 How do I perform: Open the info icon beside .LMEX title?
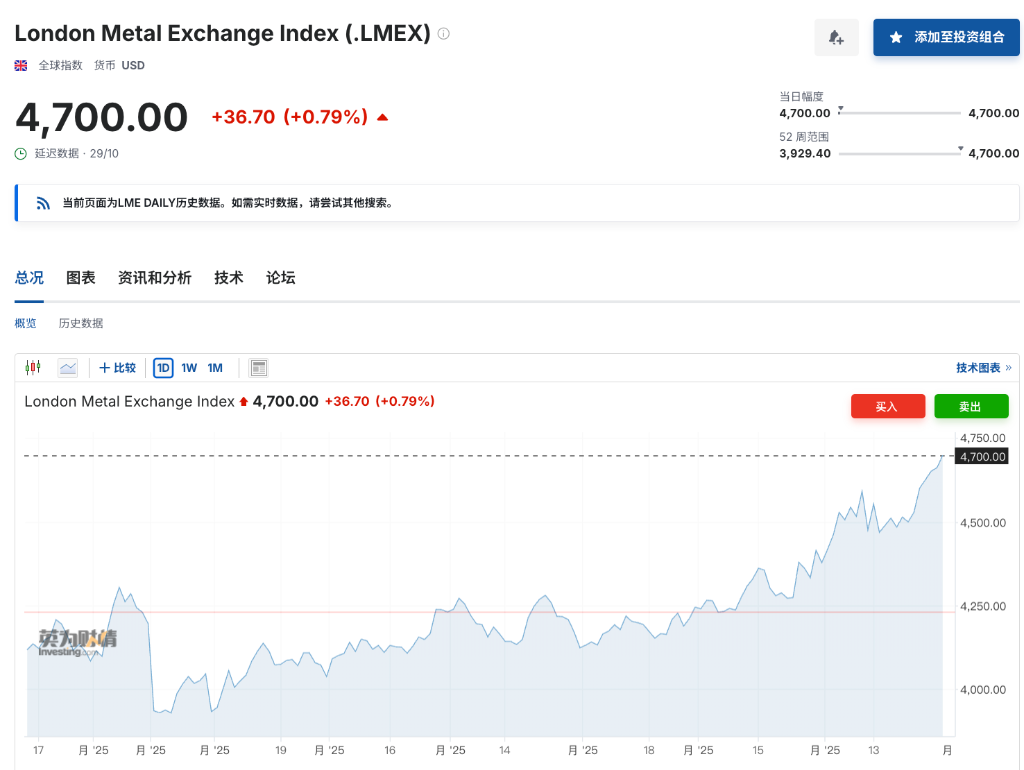(x=443, y=33)
